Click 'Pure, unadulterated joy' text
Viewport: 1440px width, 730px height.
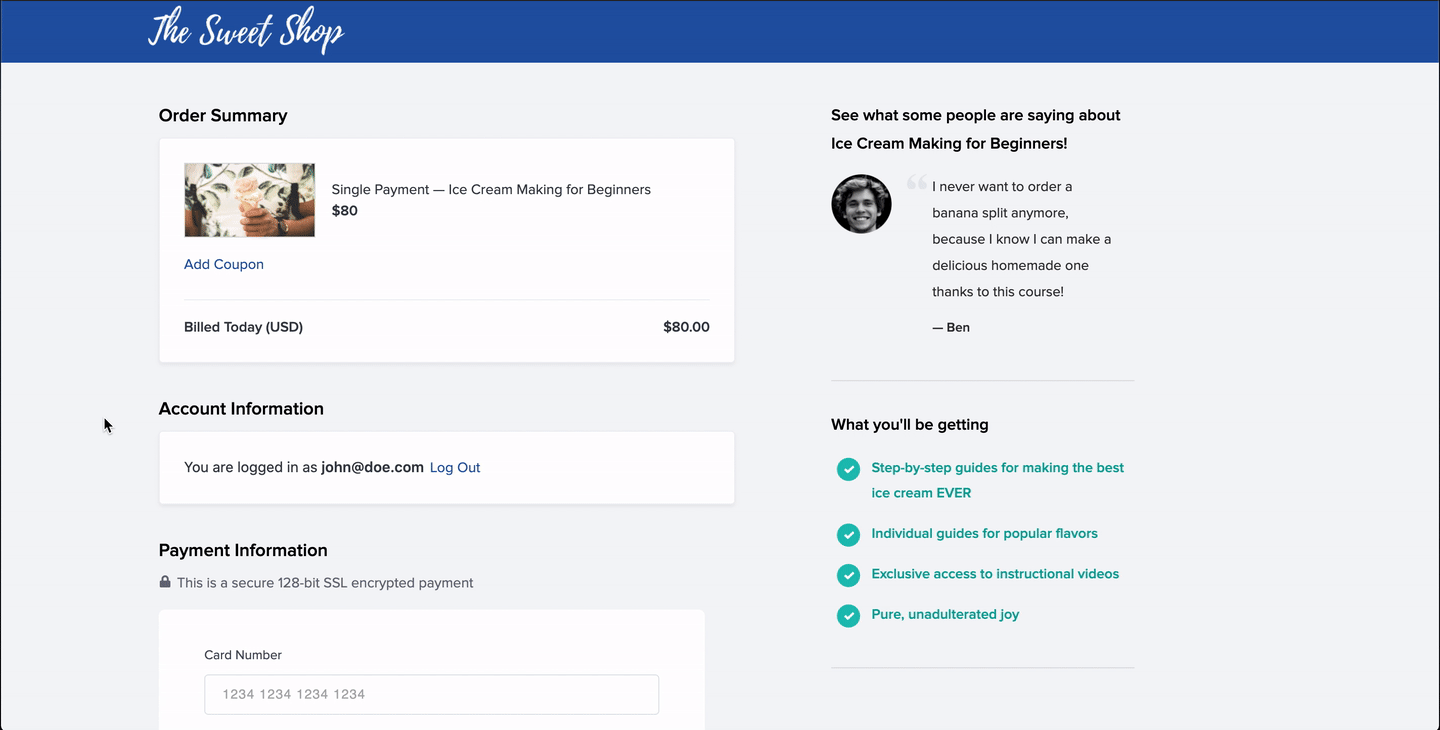(945, 614)
